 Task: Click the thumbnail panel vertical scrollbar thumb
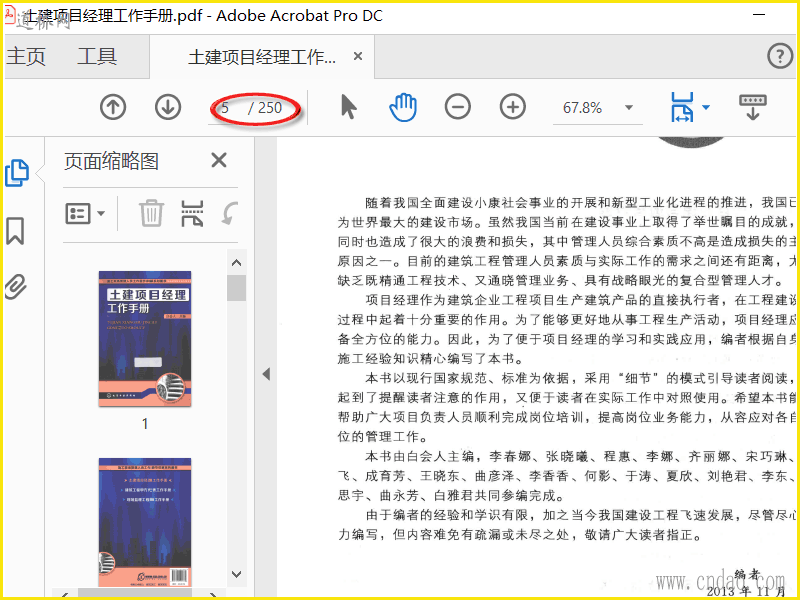[x=236, y=288]
